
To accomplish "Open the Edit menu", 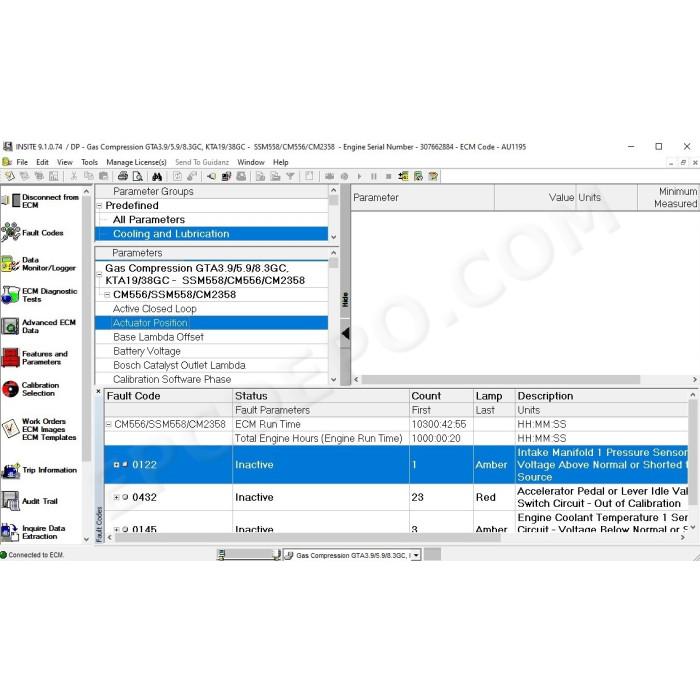I will tap(42, 162).
